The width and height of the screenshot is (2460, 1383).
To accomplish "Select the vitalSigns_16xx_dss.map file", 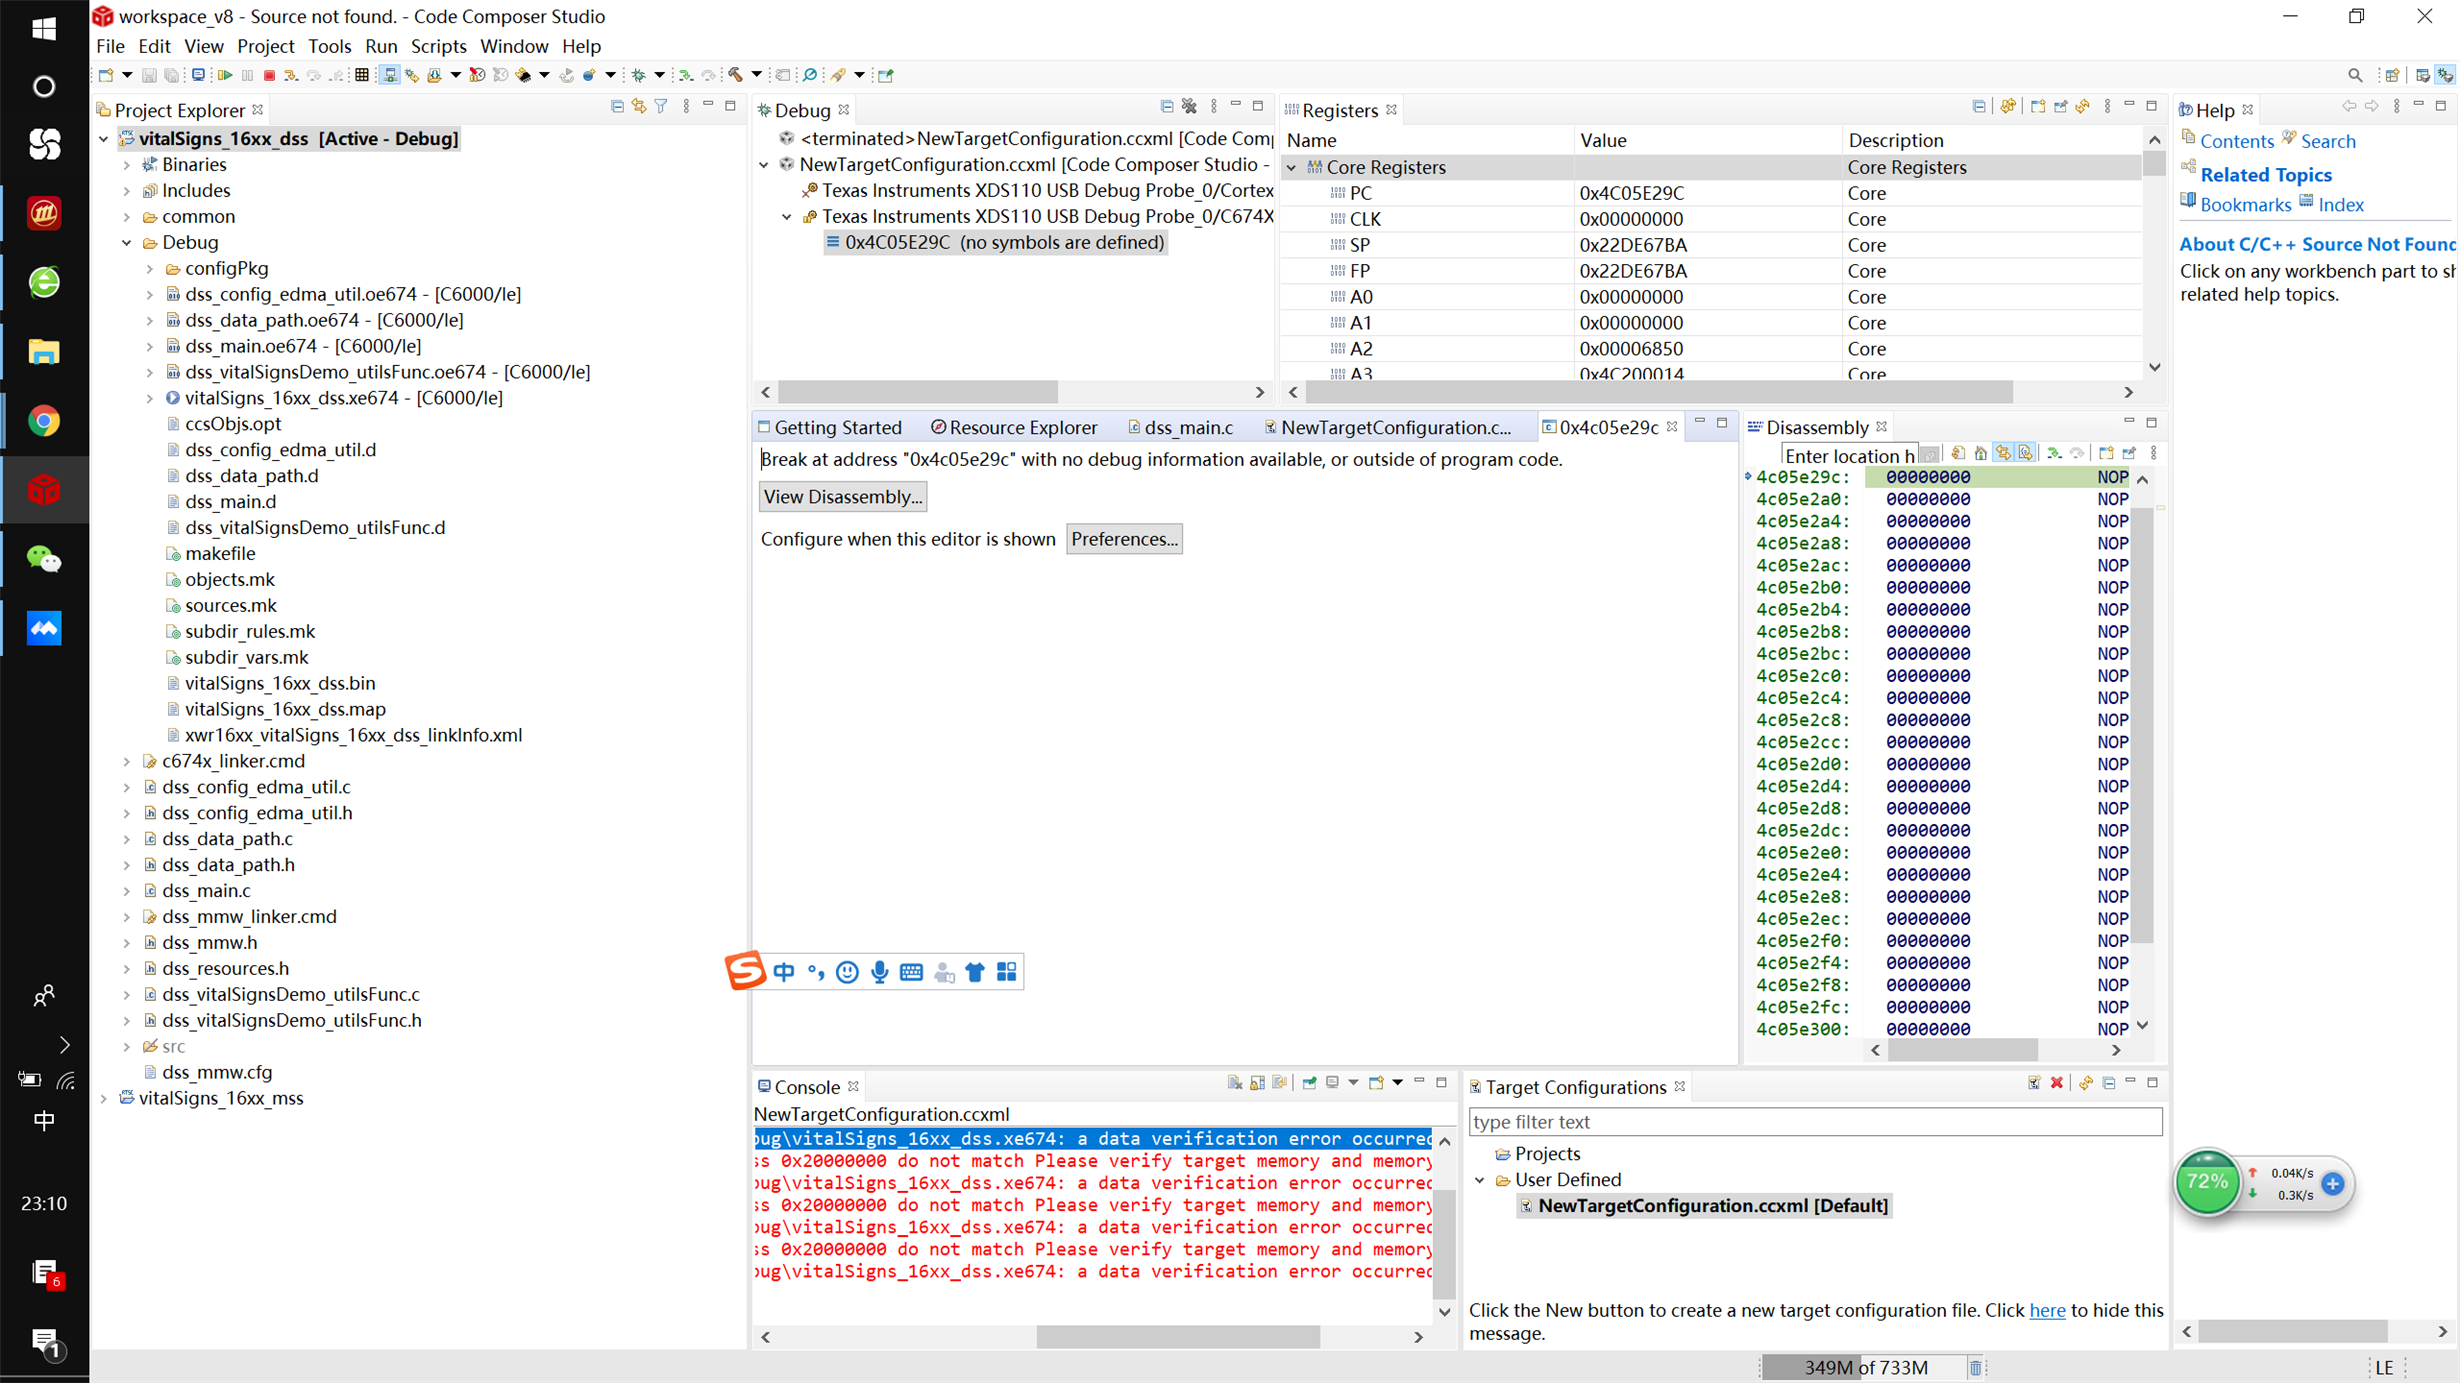I will [285, 709].
